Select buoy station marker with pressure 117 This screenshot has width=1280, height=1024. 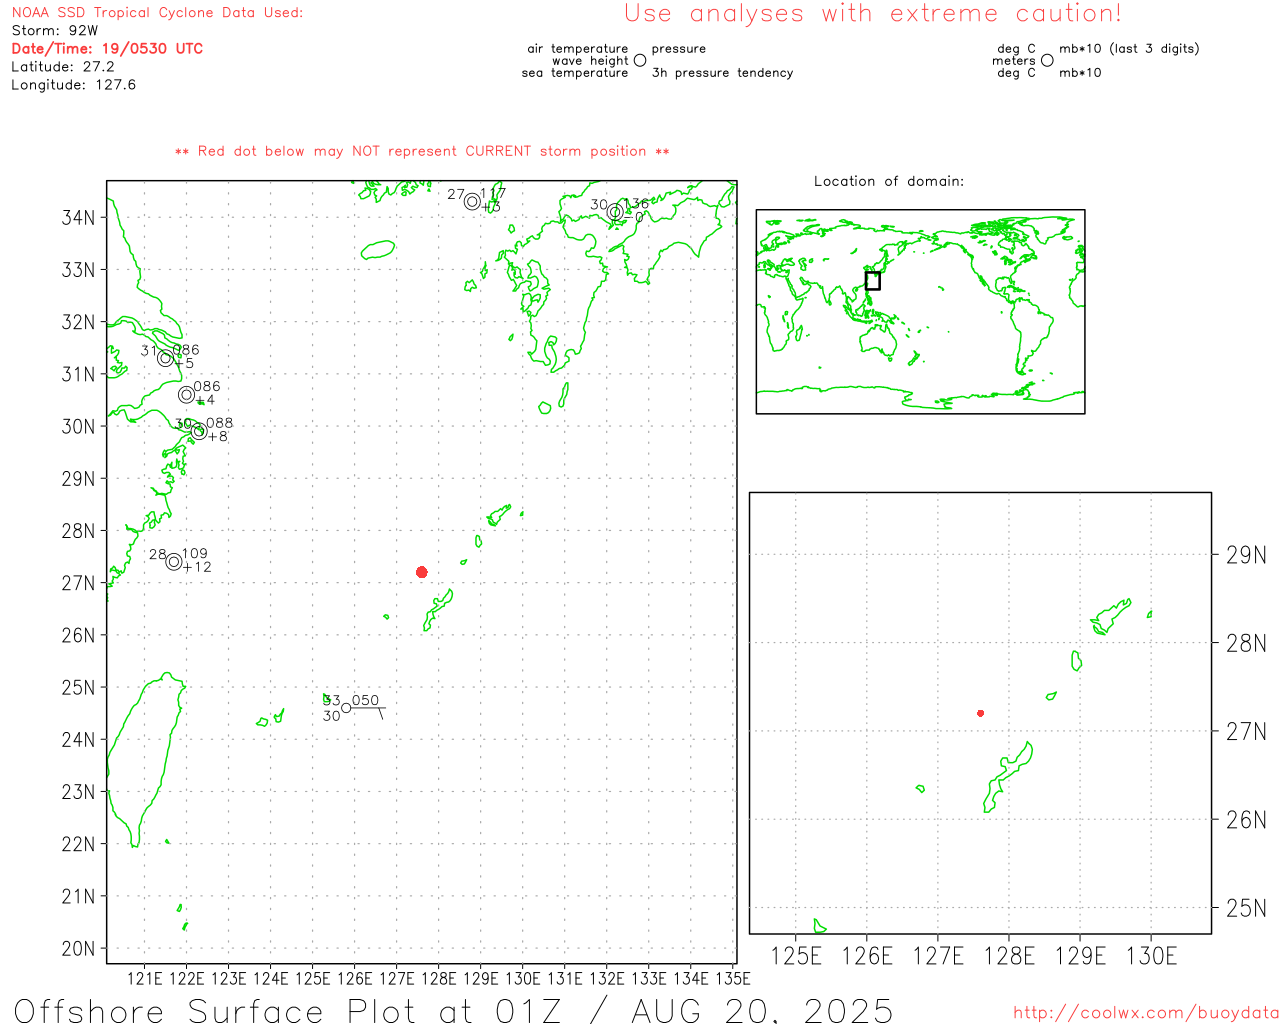[x=472, y=202]
